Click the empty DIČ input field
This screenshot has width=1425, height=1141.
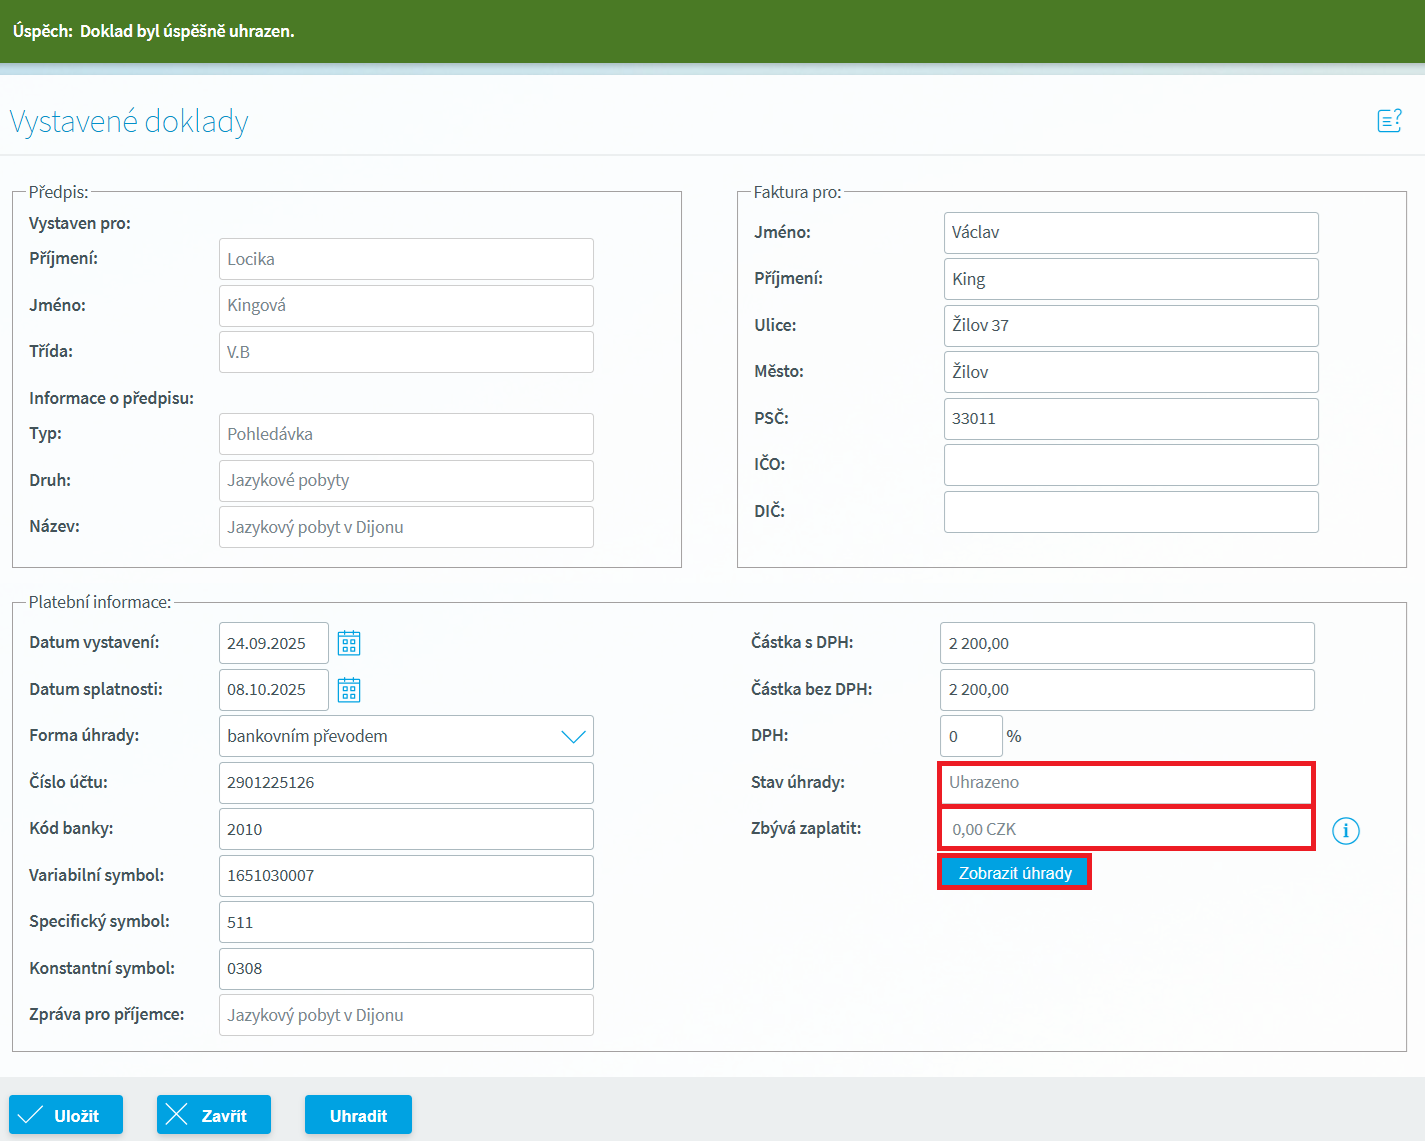pyautogui.click(x=1130, y=512)
